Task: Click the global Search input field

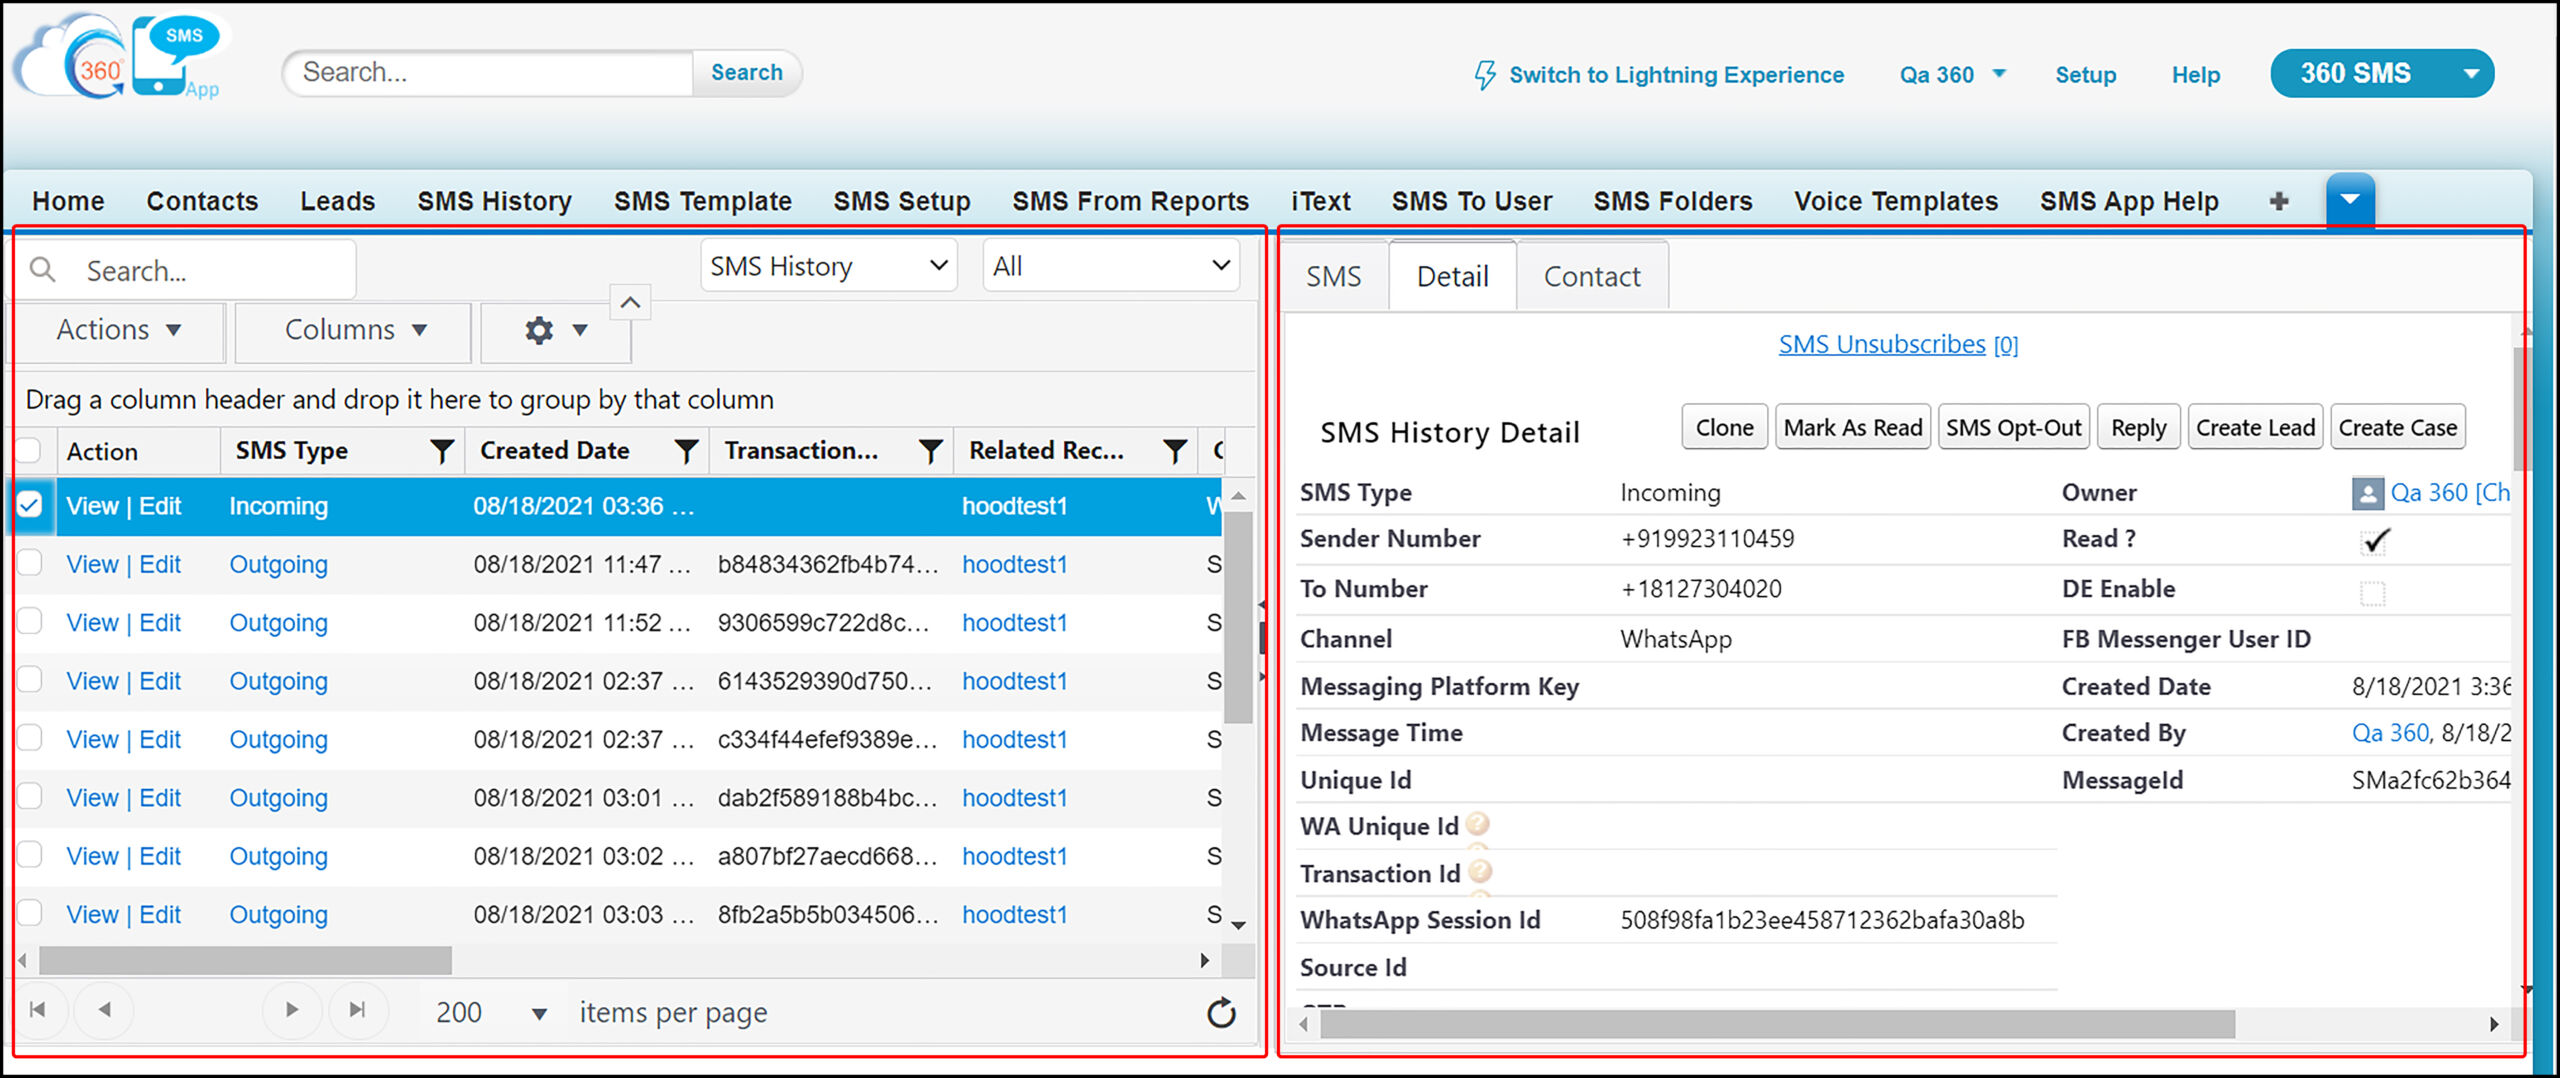Action: coord(490,73)
